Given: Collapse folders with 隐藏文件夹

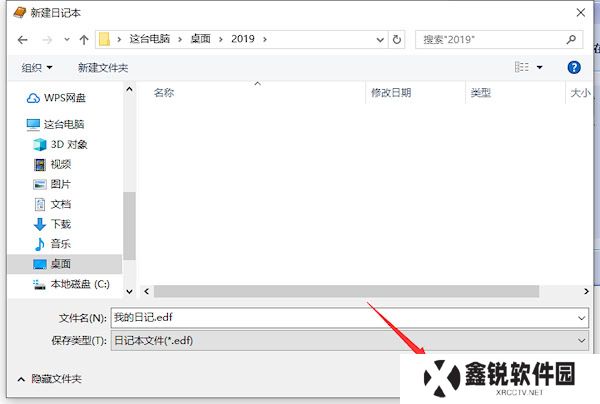Looking at the screenshot, I should (x=50, y=379).
